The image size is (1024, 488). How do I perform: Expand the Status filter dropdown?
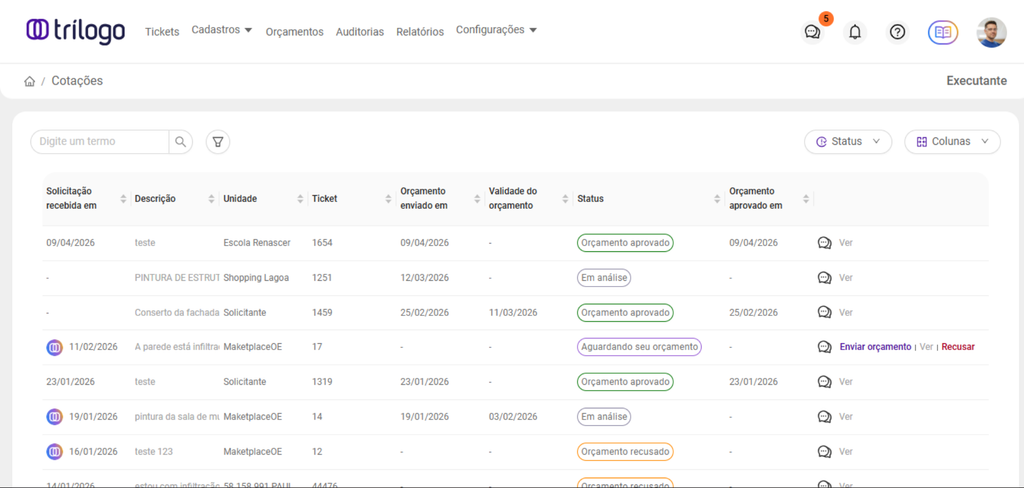[x=848, y=142]
